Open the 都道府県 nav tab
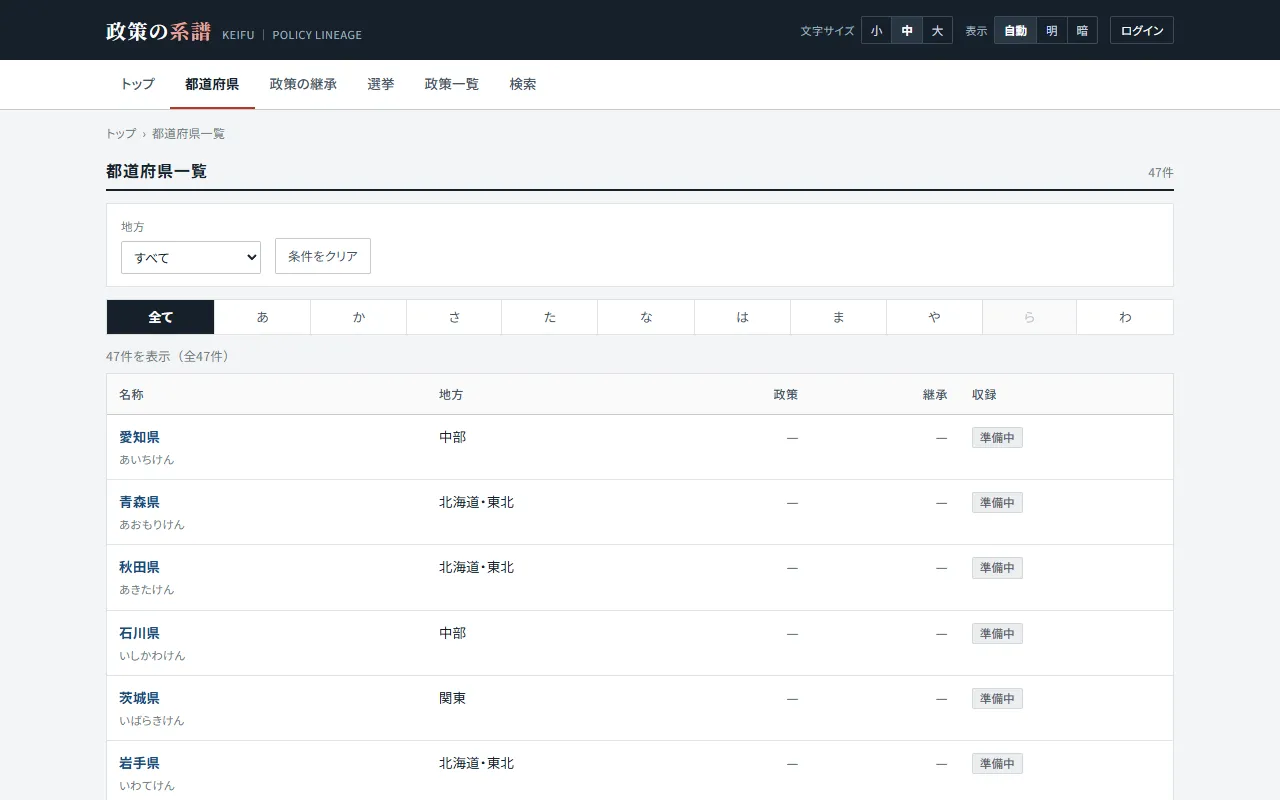 (212, 84)
